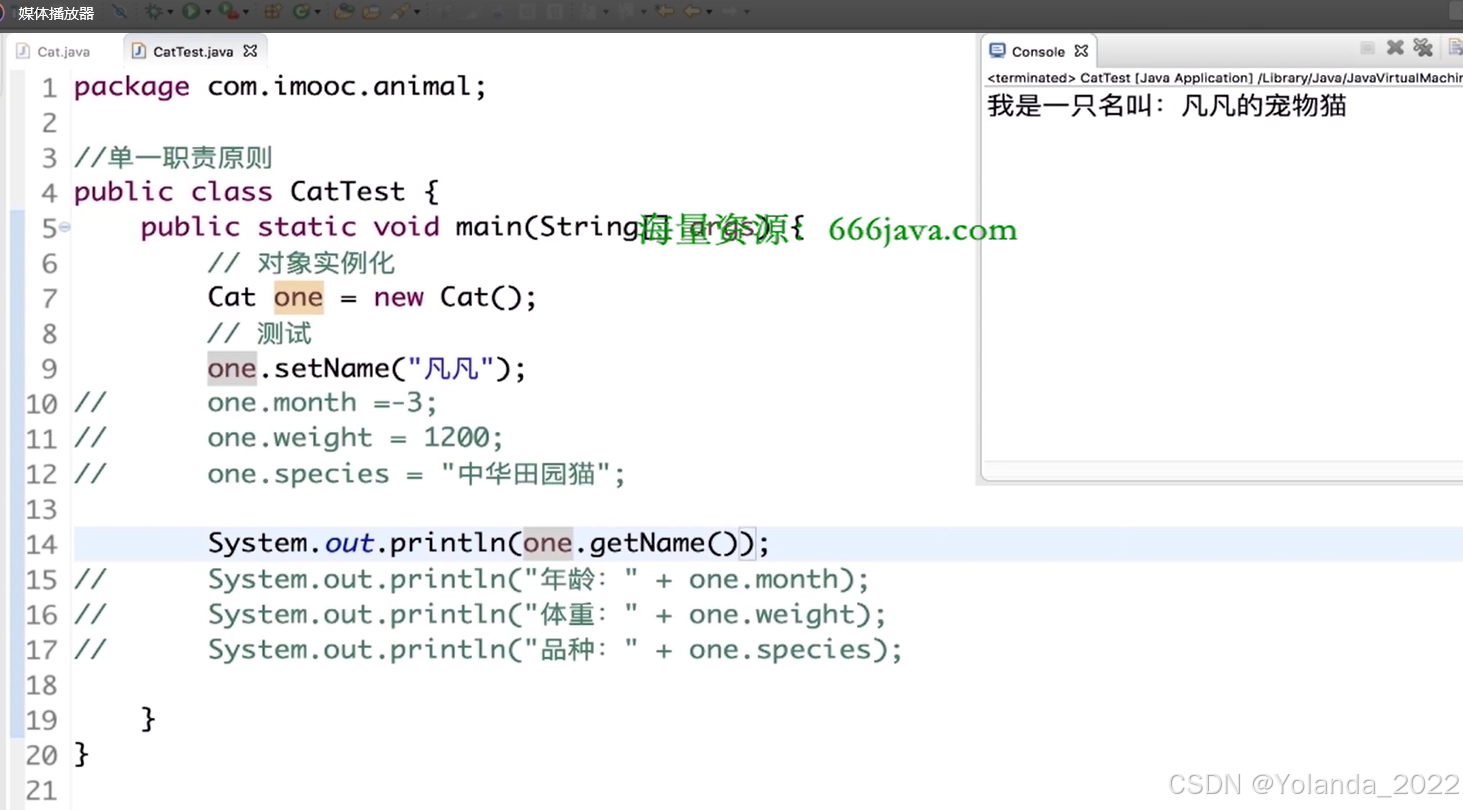Click the Open Type icon

click(x=344, y=12)
